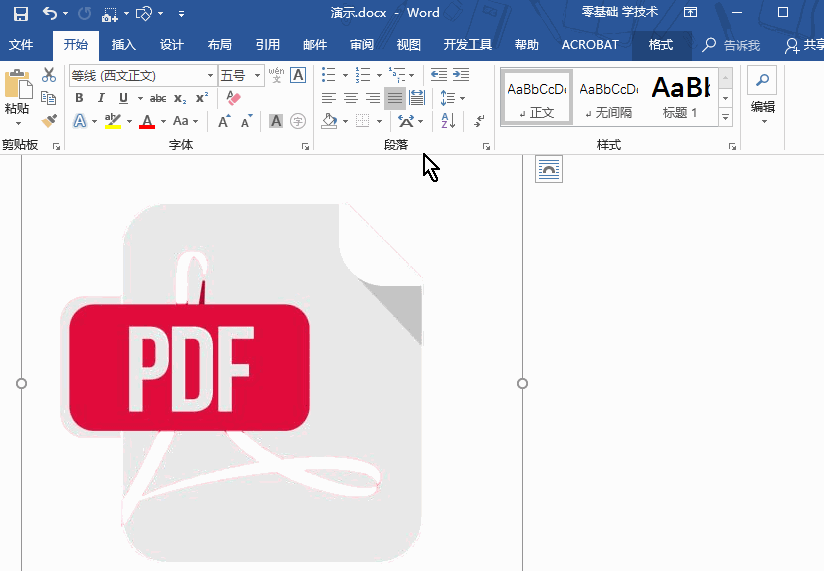Undo the last action

tap(50, 13)
